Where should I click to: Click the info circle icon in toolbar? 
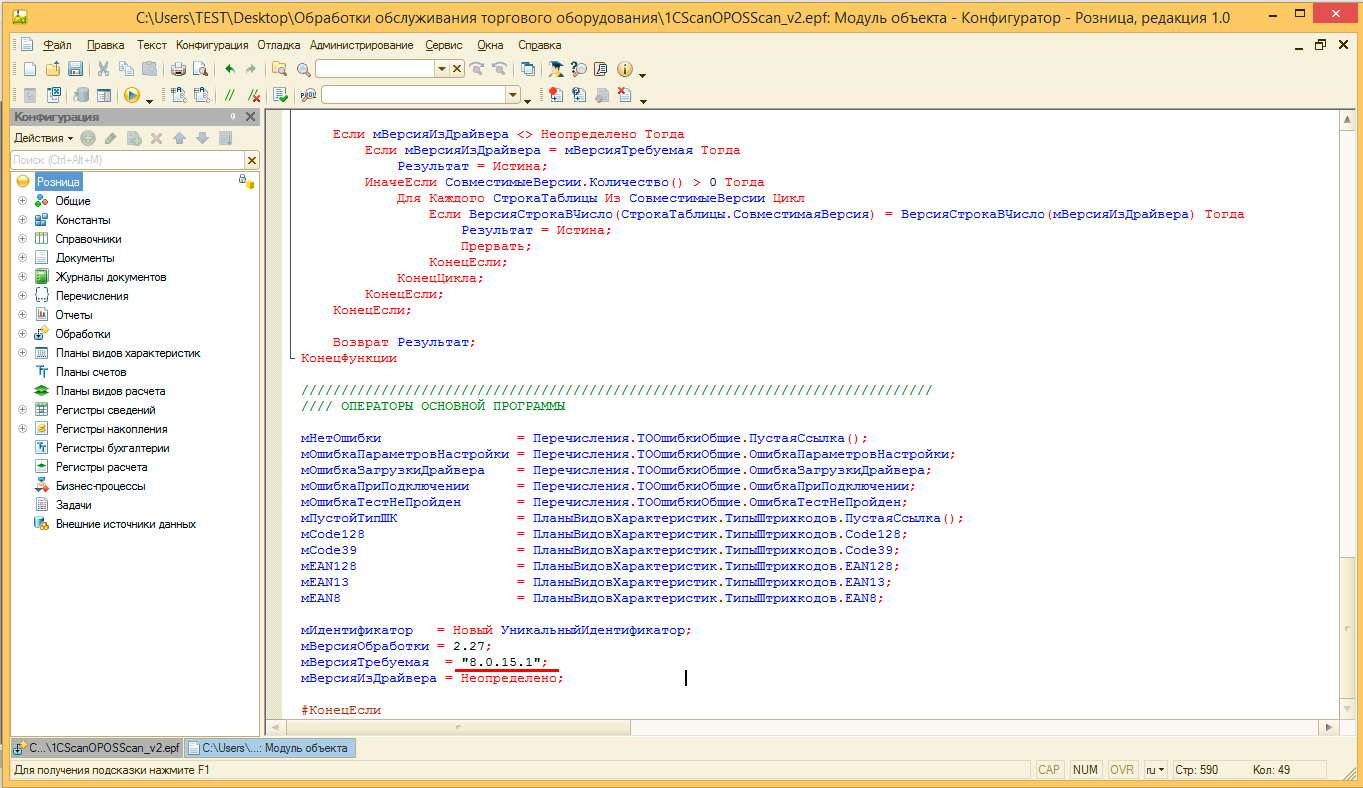click(x=625, y=69)
